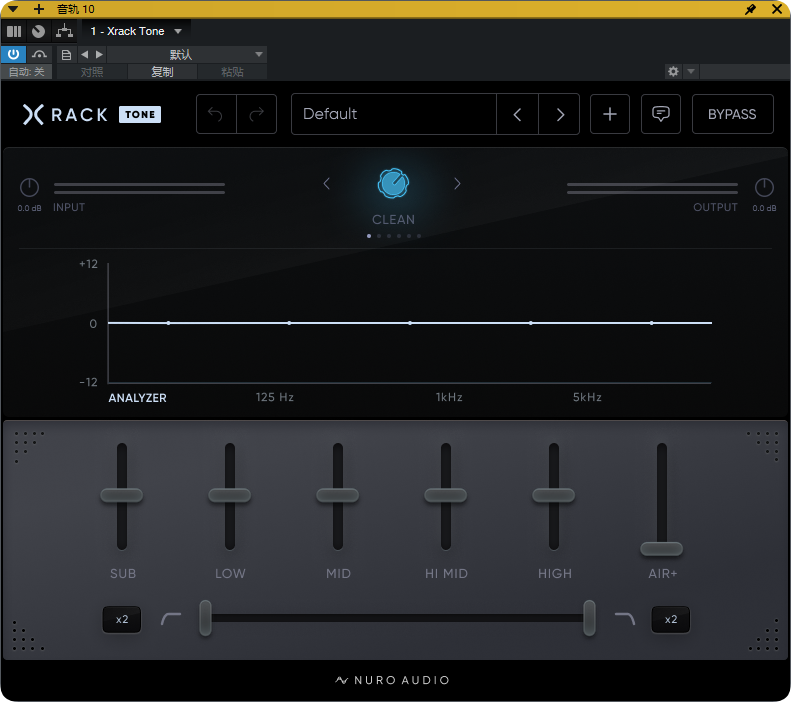791x702 pixels.
Task: Click the high-pass filter shape icon
Action: [171, 618]
